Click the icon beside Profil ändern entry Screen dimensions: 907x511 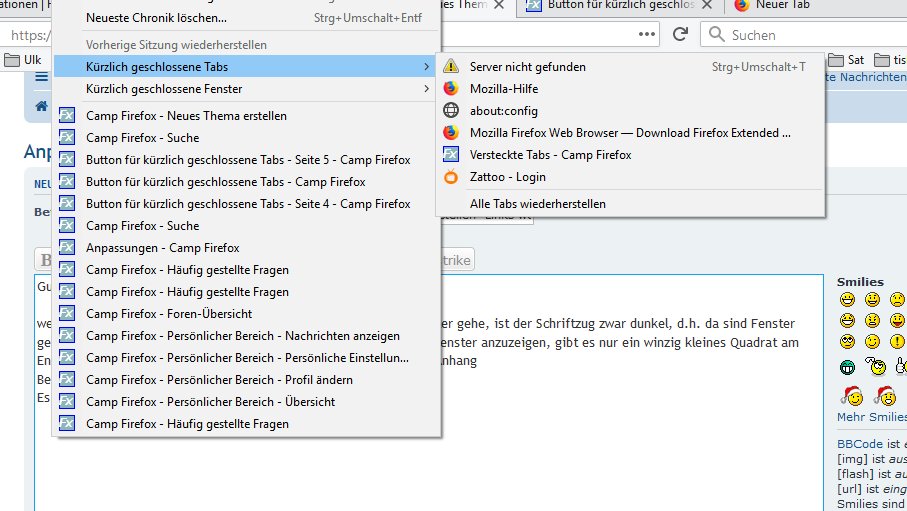point(67,380)
